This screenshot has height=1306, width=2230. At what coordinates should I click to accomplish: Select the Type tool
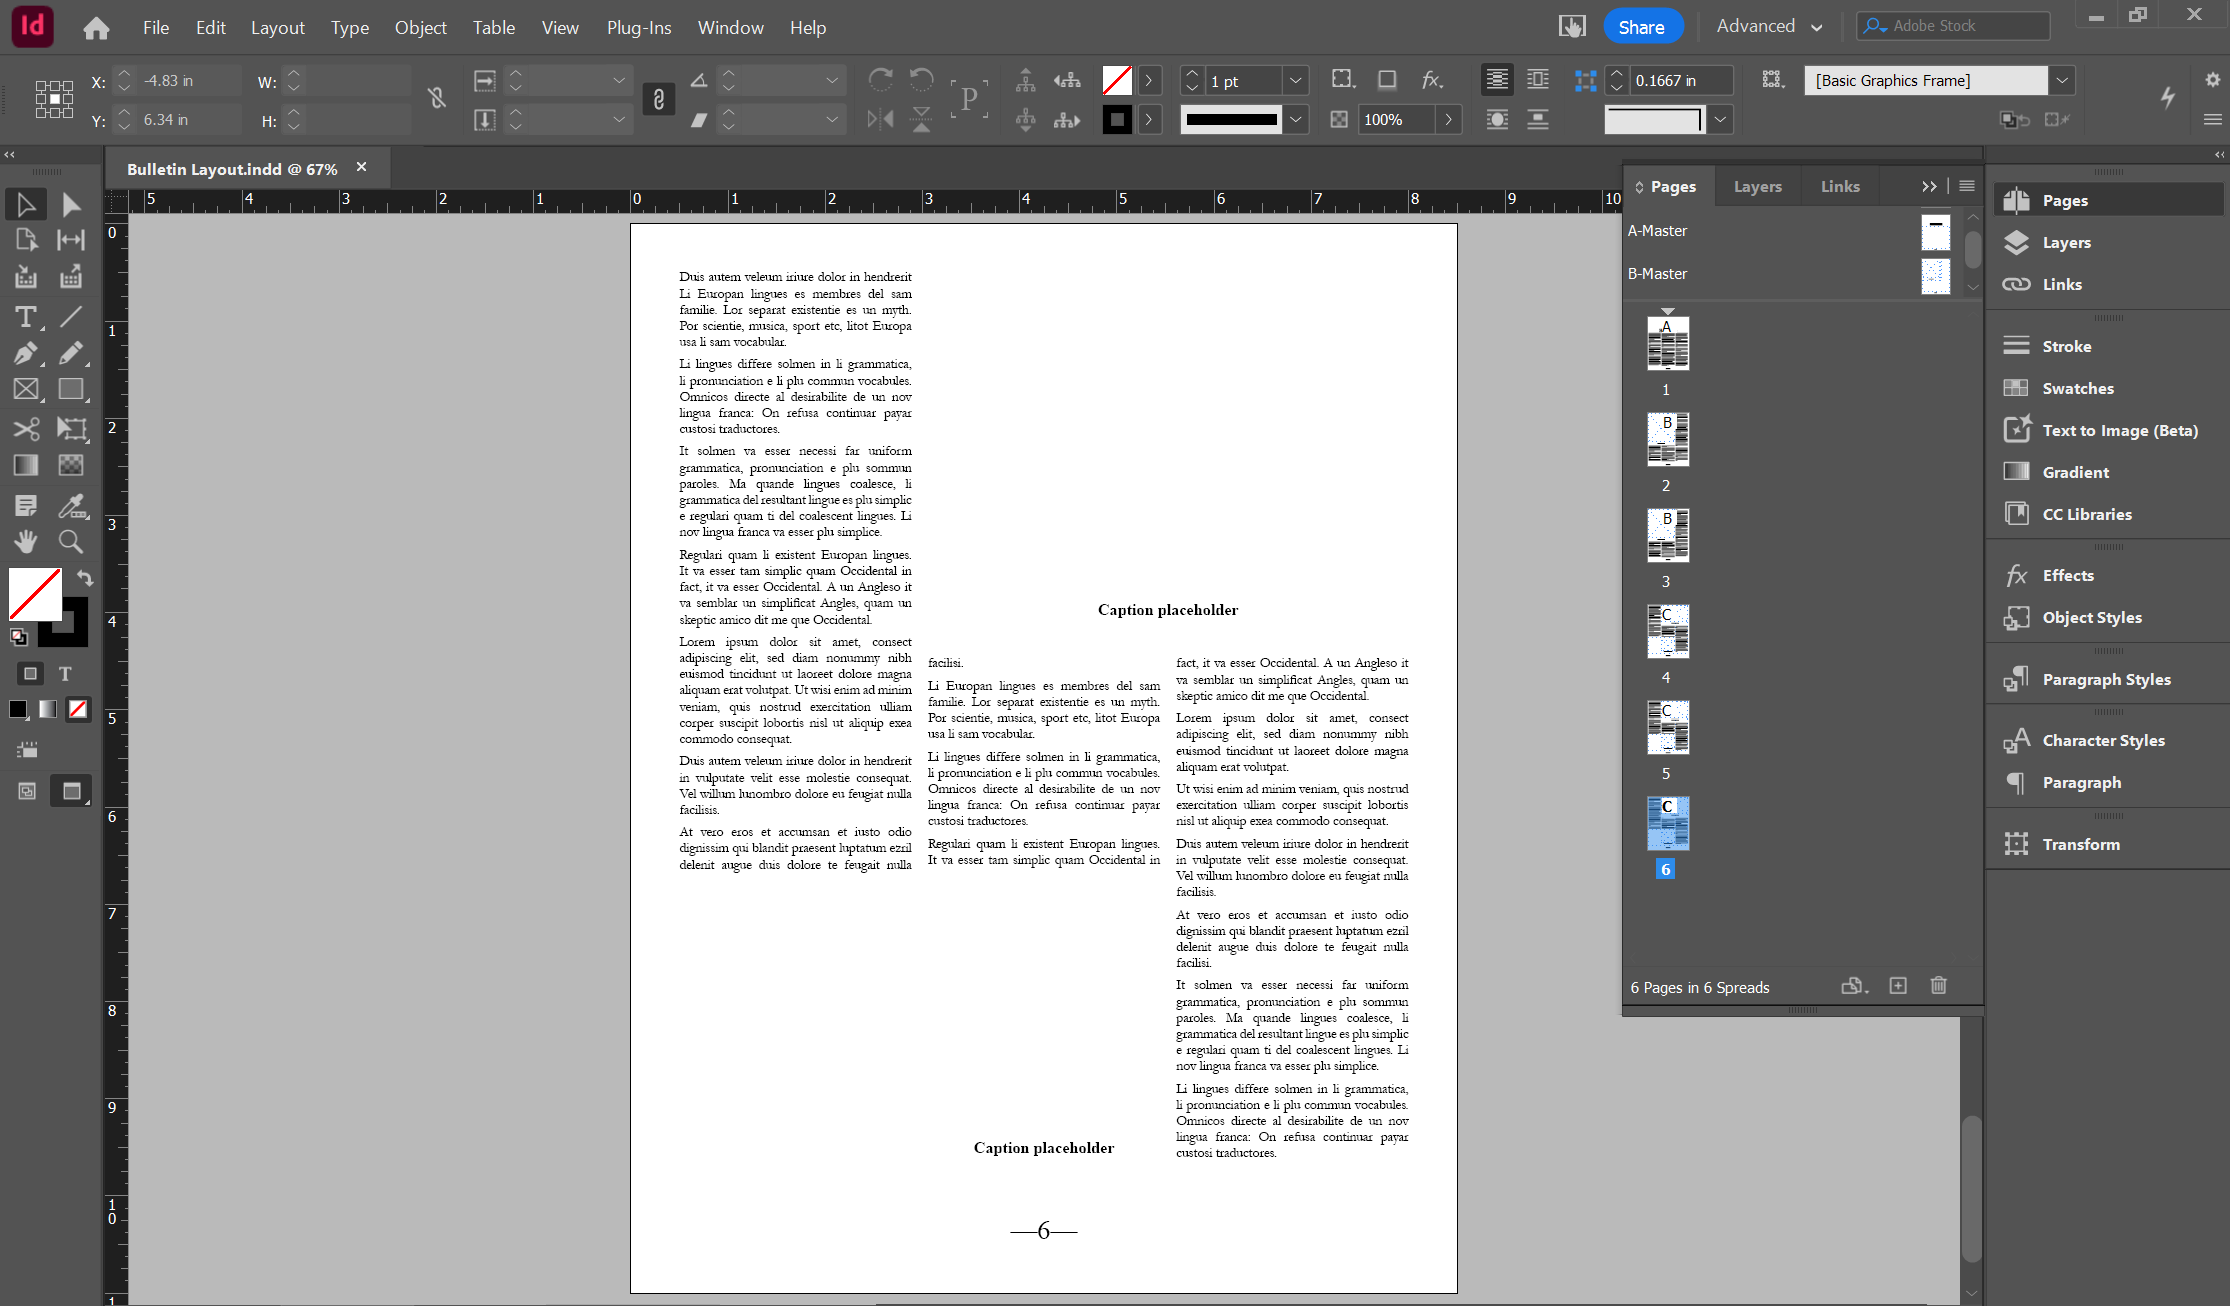coord(26,318)
